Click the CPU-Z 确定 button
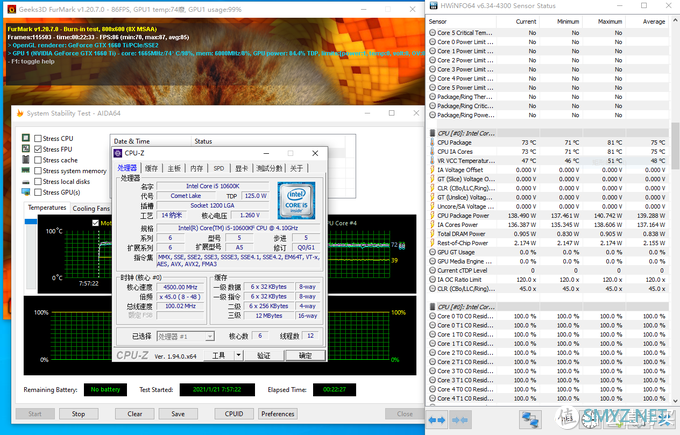Screen dimensions: 680x435 (305, 356)
